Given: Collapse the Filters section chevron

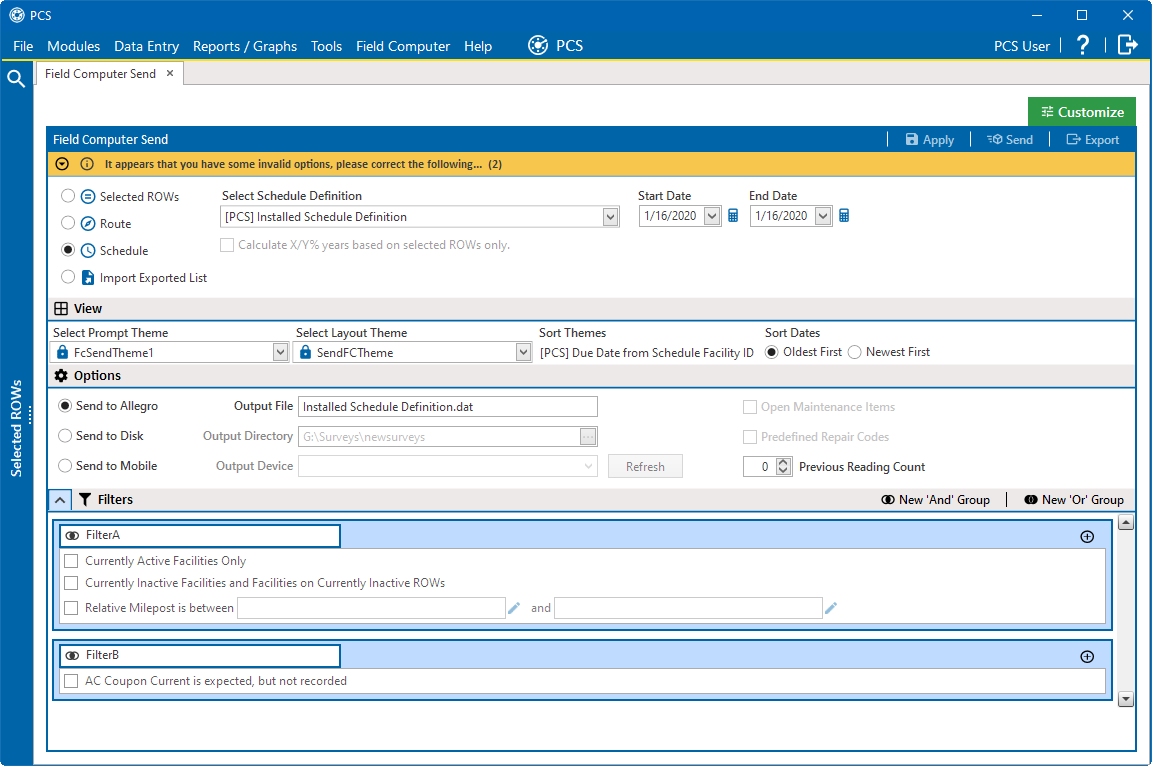Looking at the screenshot, I should tap(60, 499).
